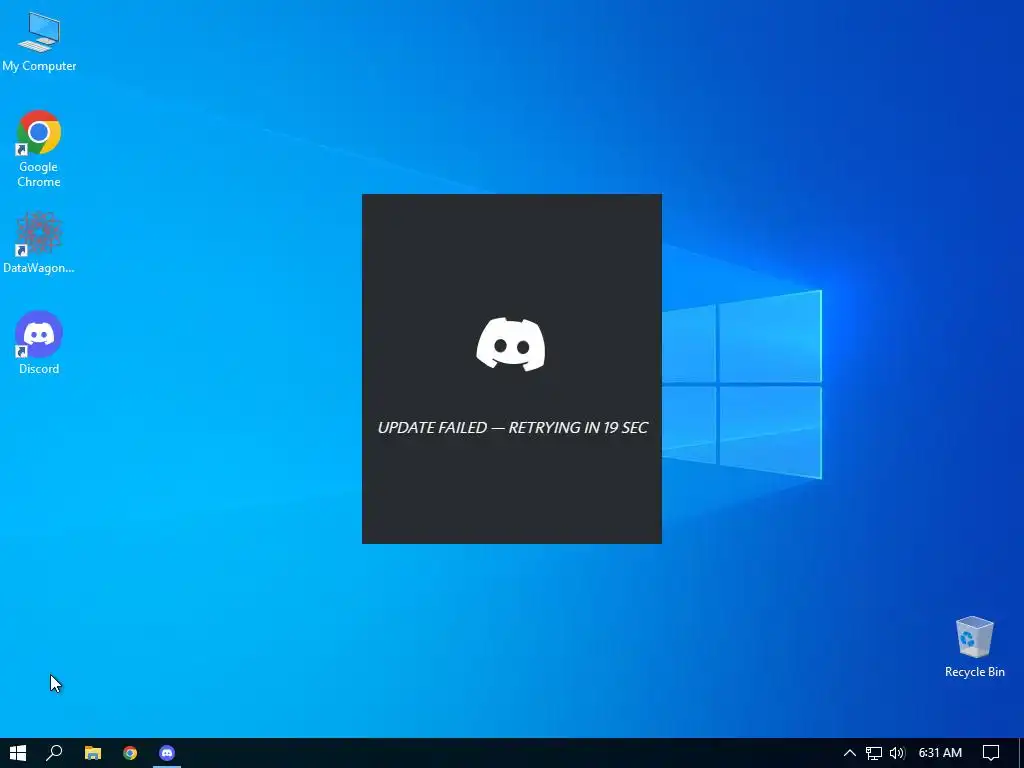Click the Discord logo in updater window
This screenshot has height=768, width=1024.
click(x=511, y=344)
